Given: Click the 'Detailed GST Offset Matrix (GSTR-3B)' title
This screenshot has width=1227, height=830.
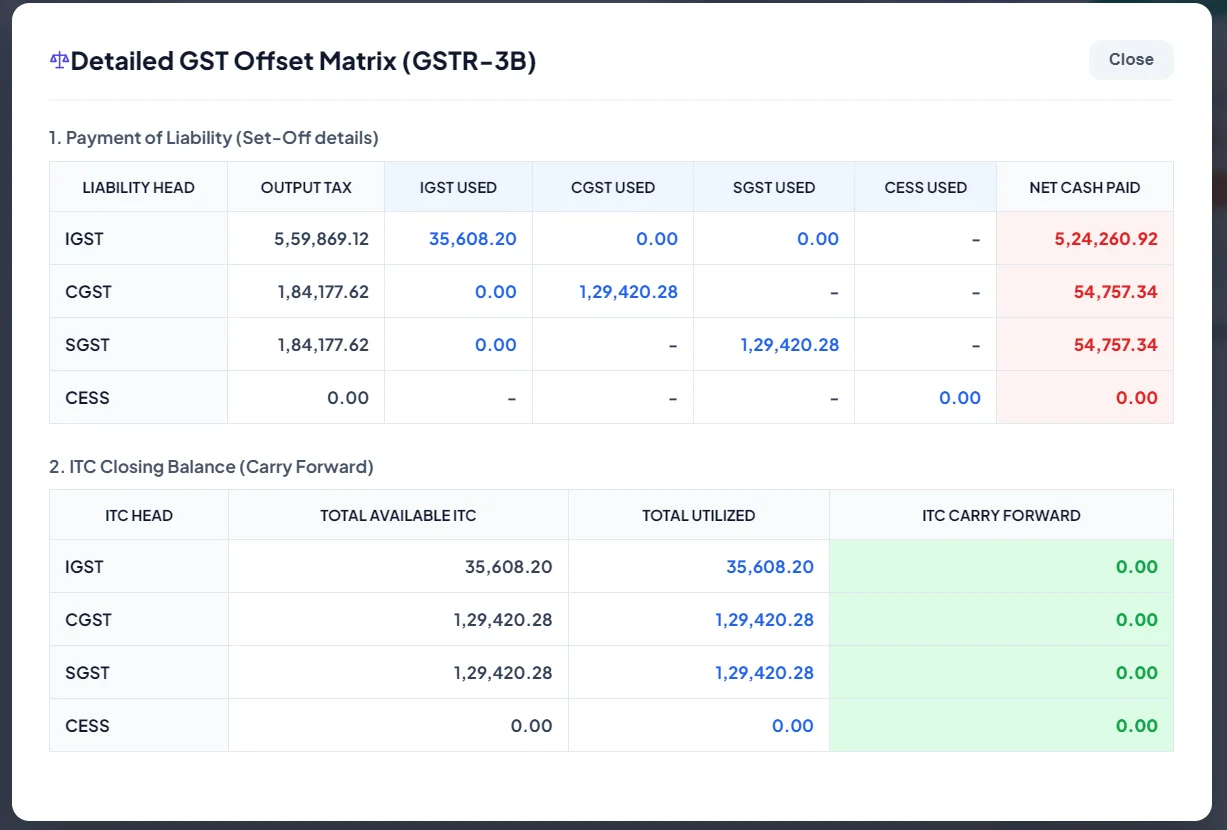Looking at the screenshot, I should point(303,61).
